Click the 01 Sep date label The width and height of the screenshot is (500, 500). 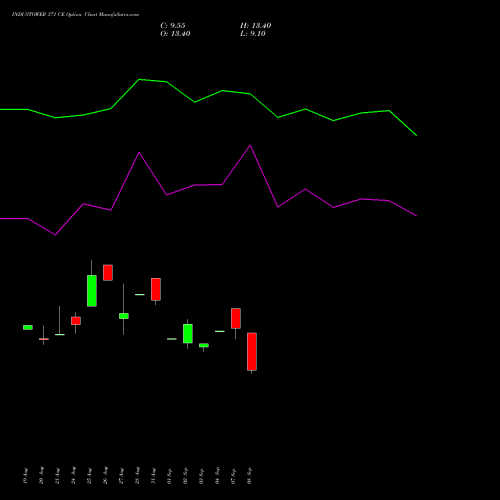tap(170, 476)
